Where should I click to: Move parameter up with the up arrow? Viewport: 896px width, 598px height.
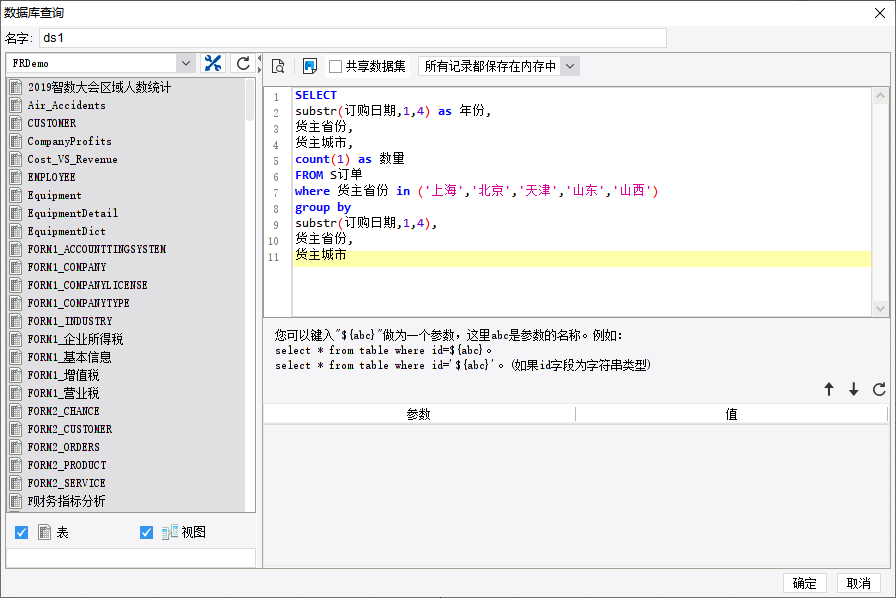[829, 390]
